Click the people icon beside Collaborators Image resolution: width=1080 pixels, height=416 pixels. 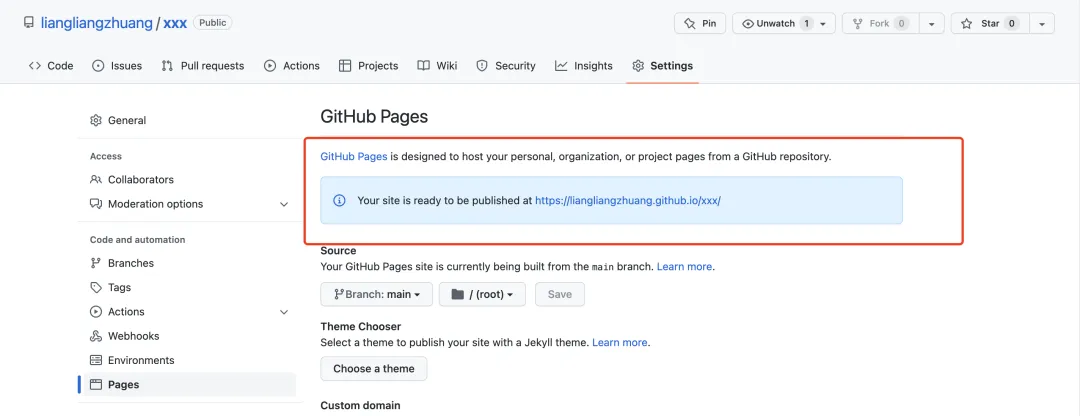tap(96, 180)
